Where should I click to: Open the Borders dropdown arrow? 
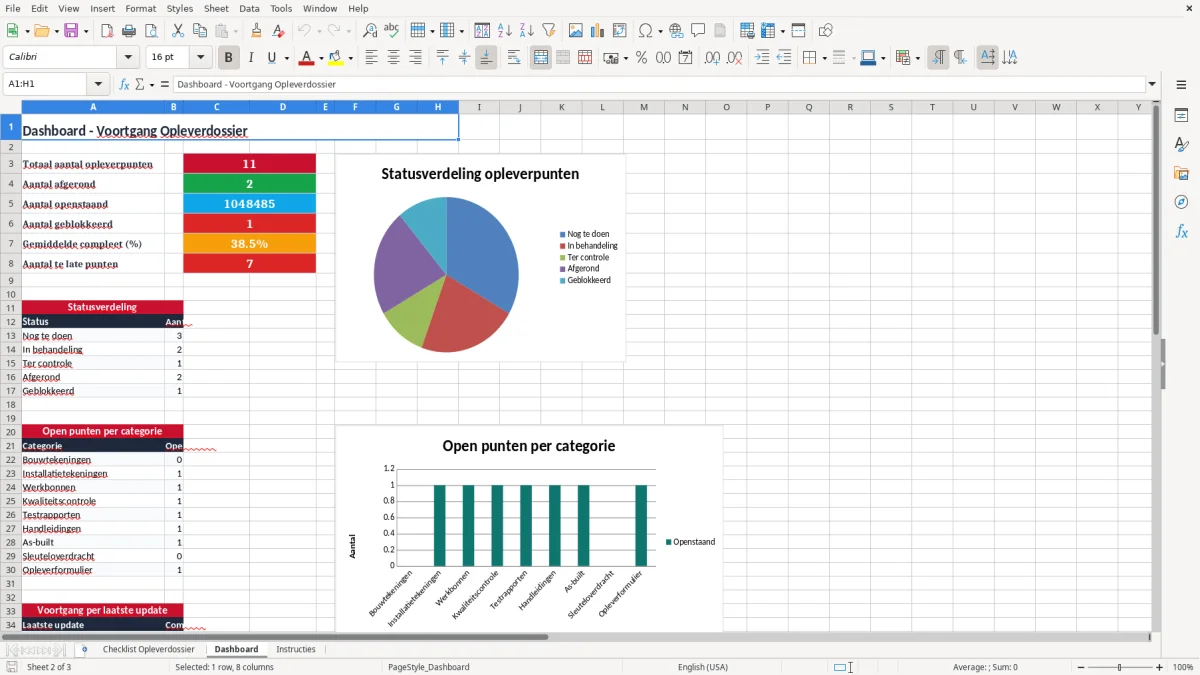824,58
